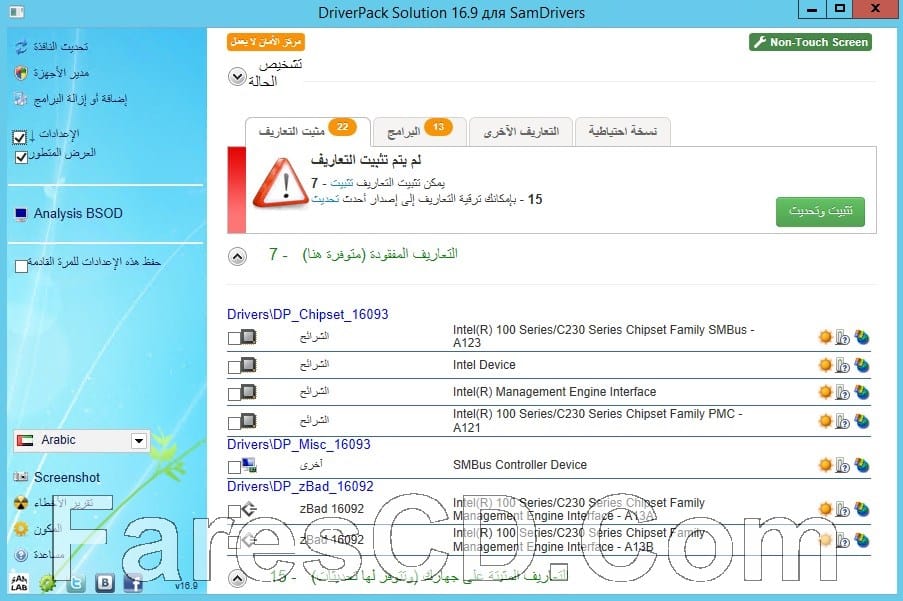Check the box for SMBus - A123 driver
This screenshot has width=903, height=601.
point(234,338)
